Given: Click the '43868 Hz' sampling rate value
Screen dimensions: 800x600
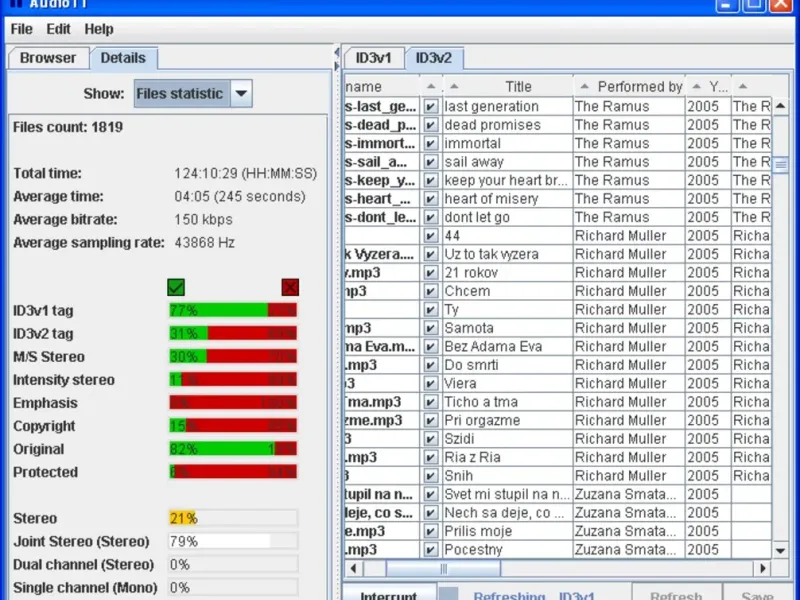Looking at the screenshot, I should [x=204, y=242].
